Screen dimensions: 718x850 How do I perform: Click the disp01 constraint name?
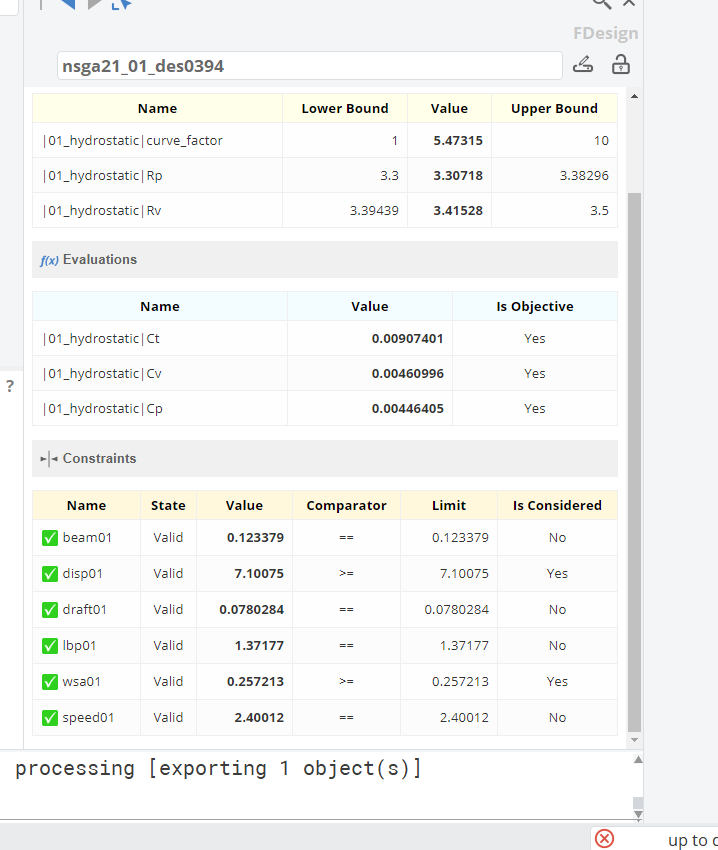click(82, 574)
